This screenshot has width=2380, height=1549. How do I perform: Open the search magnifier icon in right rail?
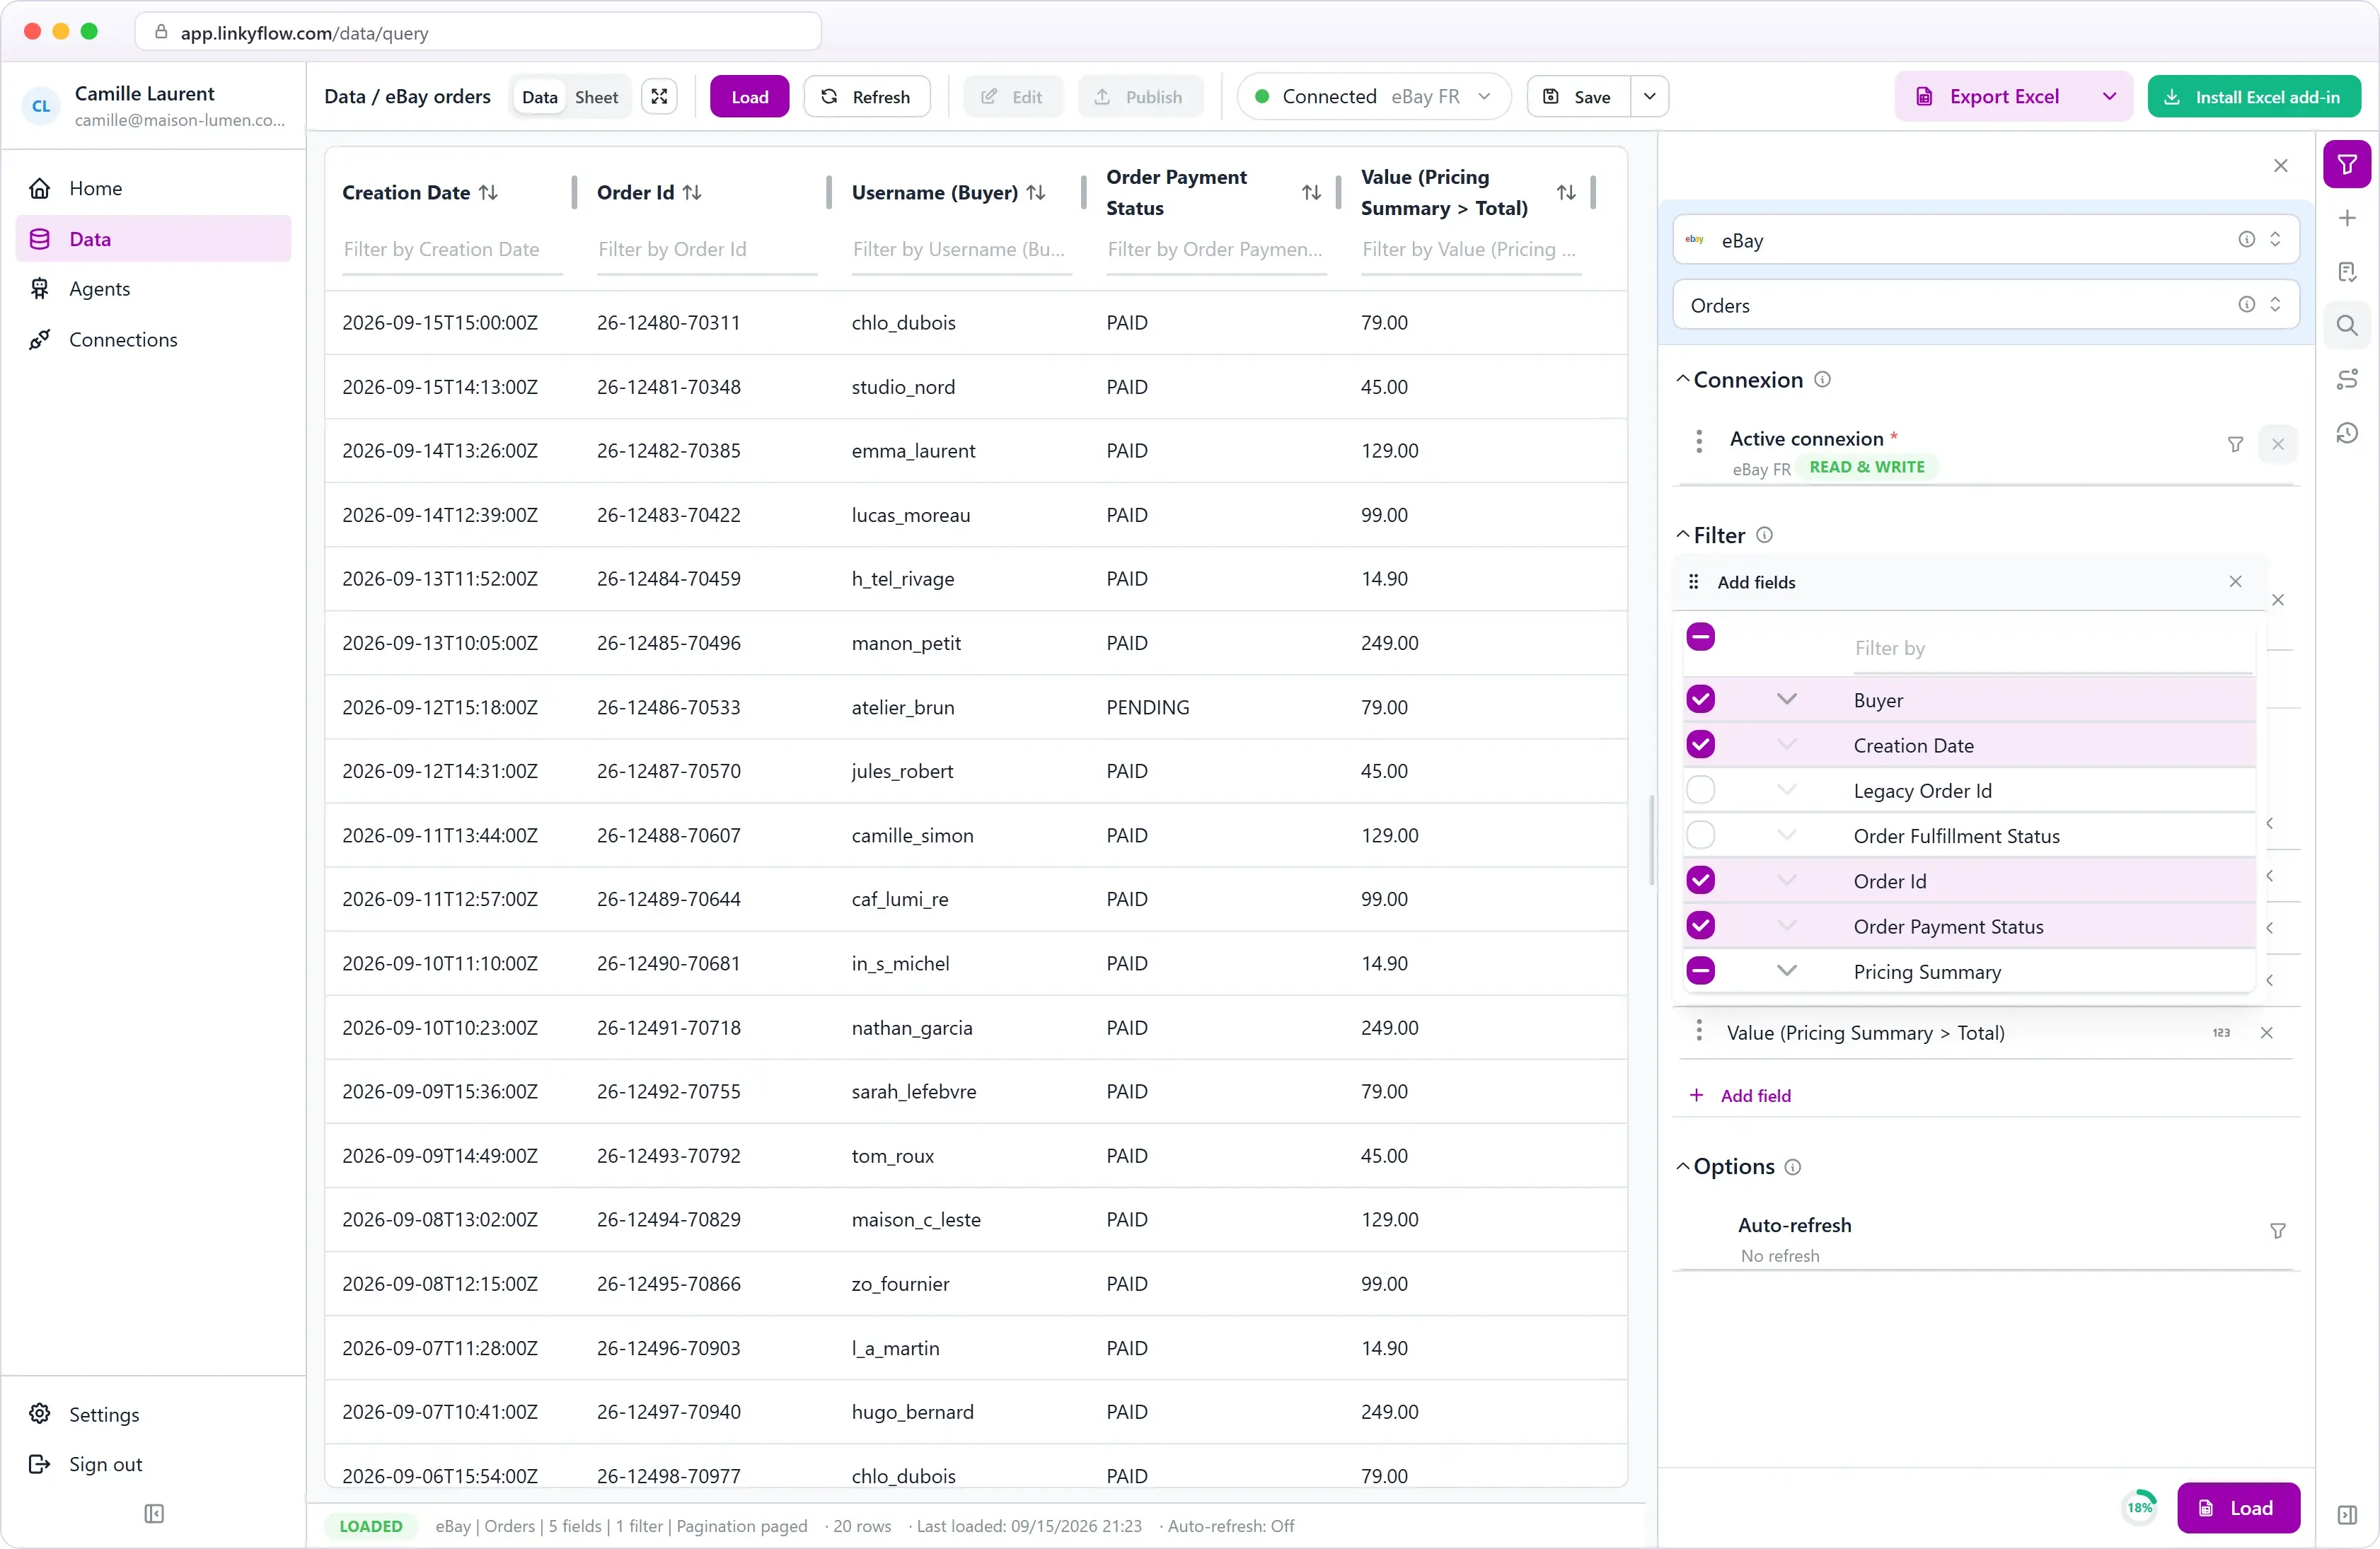pyautogui.click(x=2347, y=325)
